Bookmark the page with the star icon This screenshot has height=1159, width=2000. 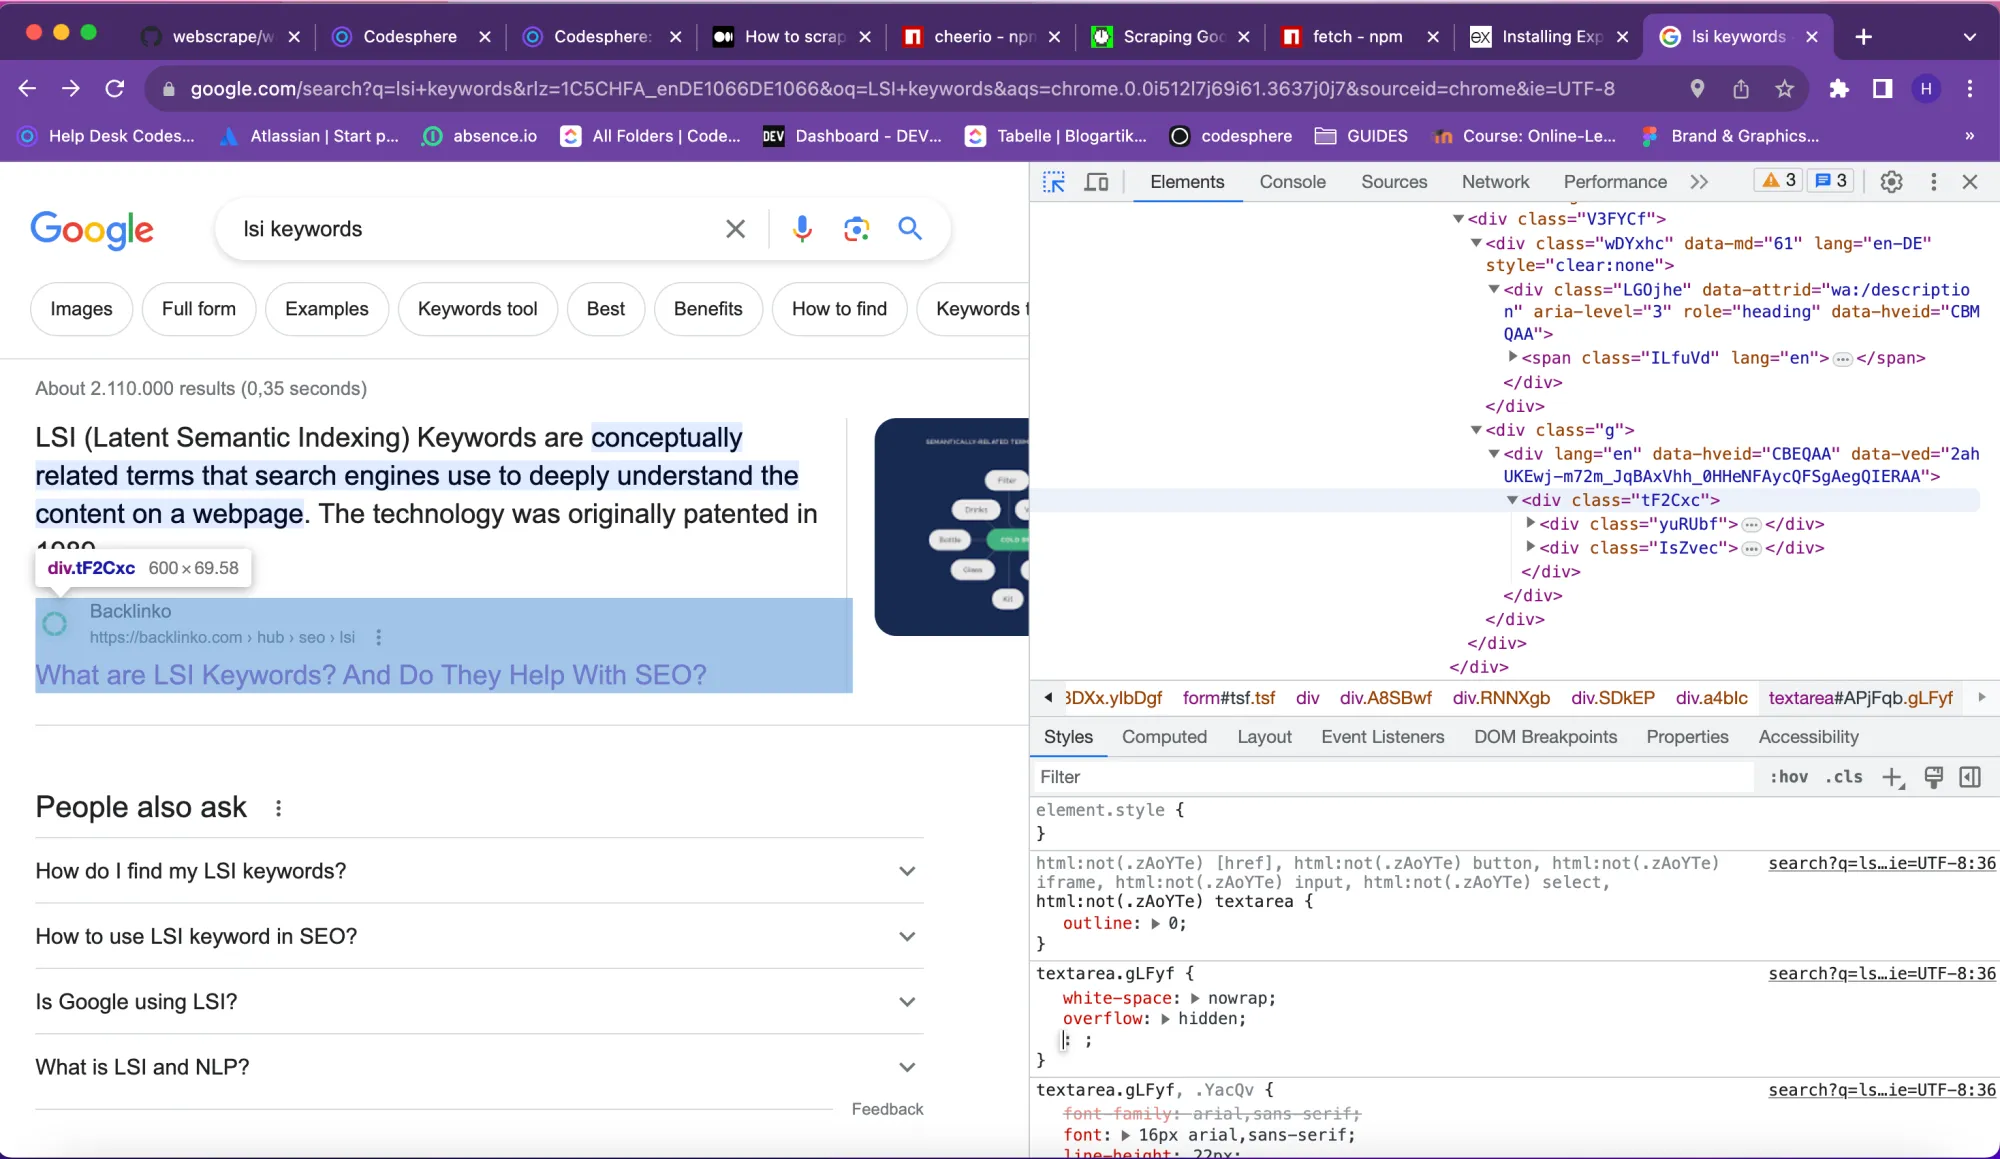[1784, 89]
